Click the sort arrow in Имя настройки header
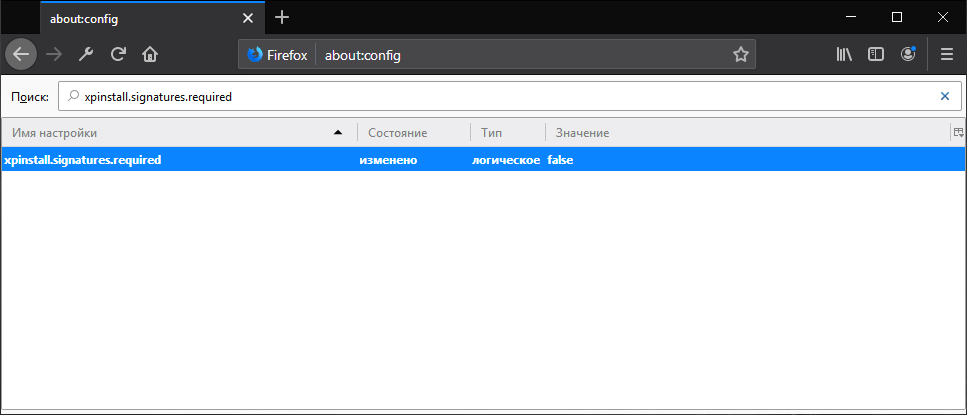967x415 pixels. point(337,133)
